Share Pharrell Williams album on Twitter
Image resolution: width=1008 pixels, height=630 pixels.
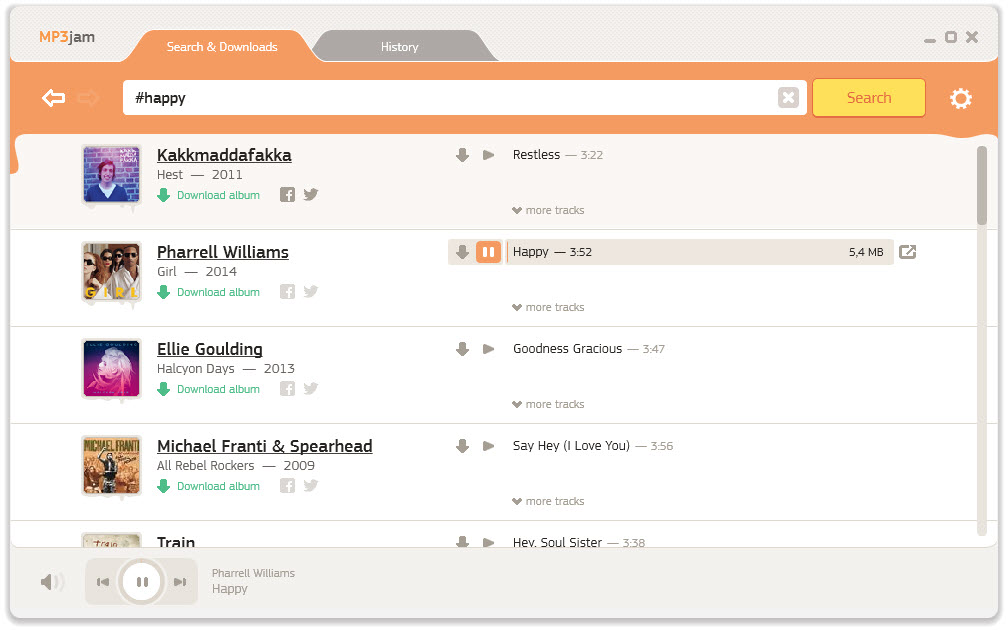click(311, 291)
